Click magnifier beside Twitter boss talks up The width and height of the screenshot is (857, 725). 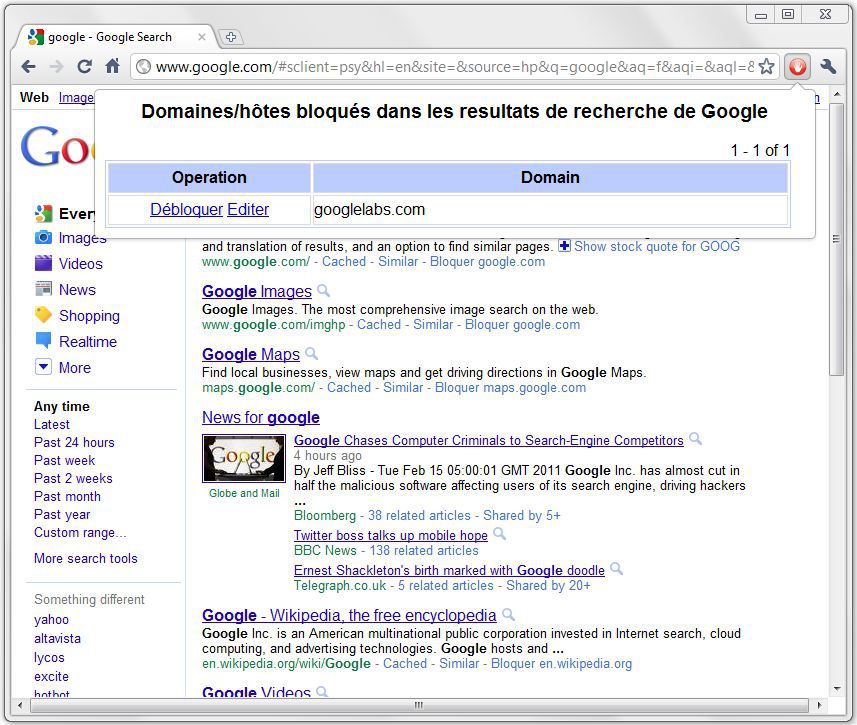[500, 534]
